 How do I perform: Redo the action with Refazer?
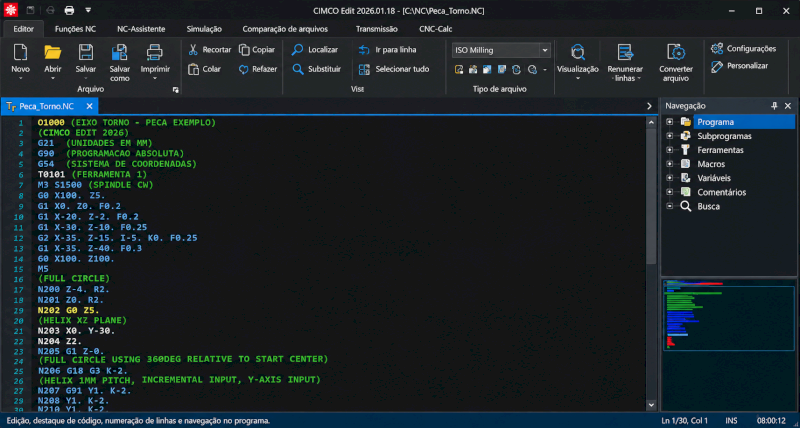258,69
